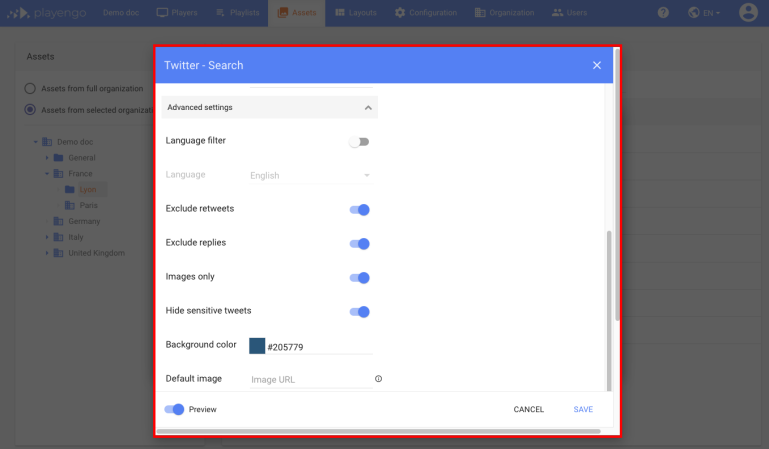Open the help question mark icon

pyautogui.click(x=663, y=13)
